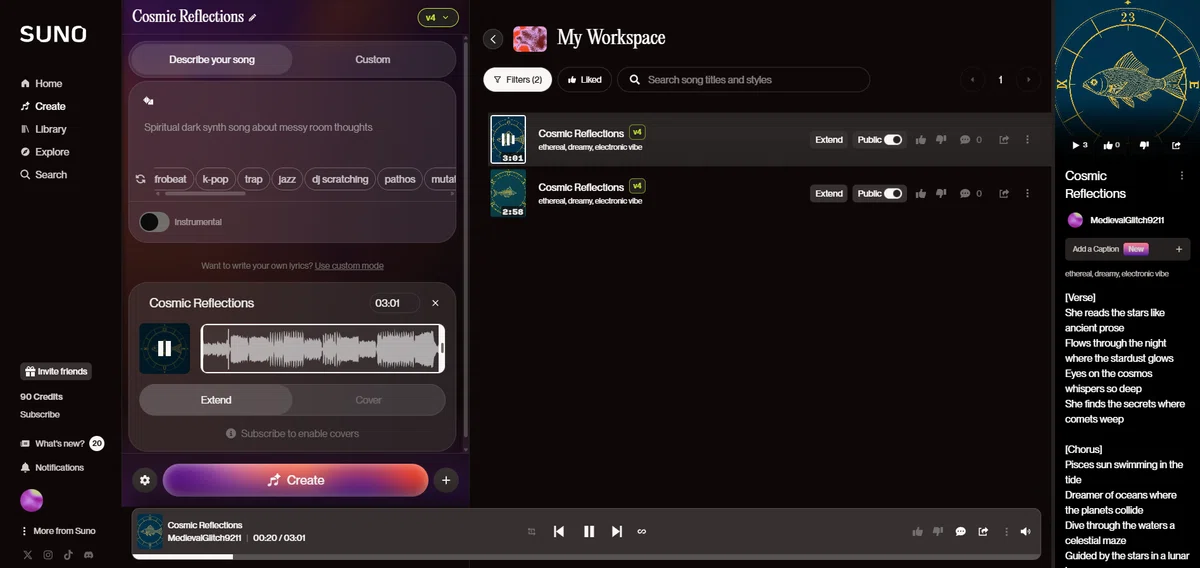
Task: Click the Subscribe link in the sidebar
Action: tap(40, 414)
